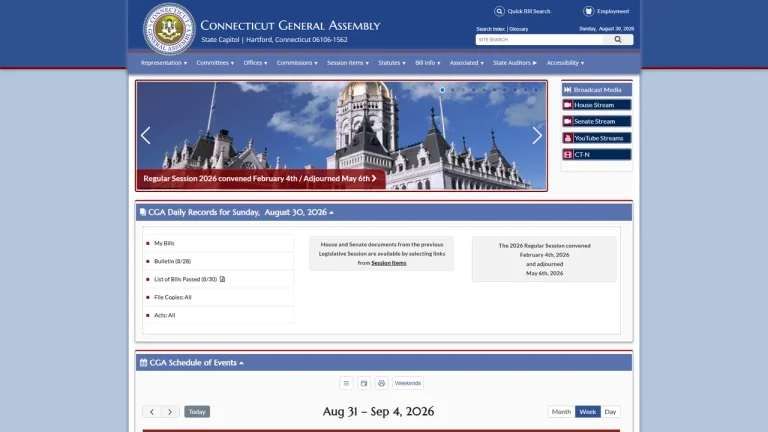Show previous slide in banner carousel
The width and height of the screenshot is (768, 432).
pyautogui.click(x=145, y=136)
